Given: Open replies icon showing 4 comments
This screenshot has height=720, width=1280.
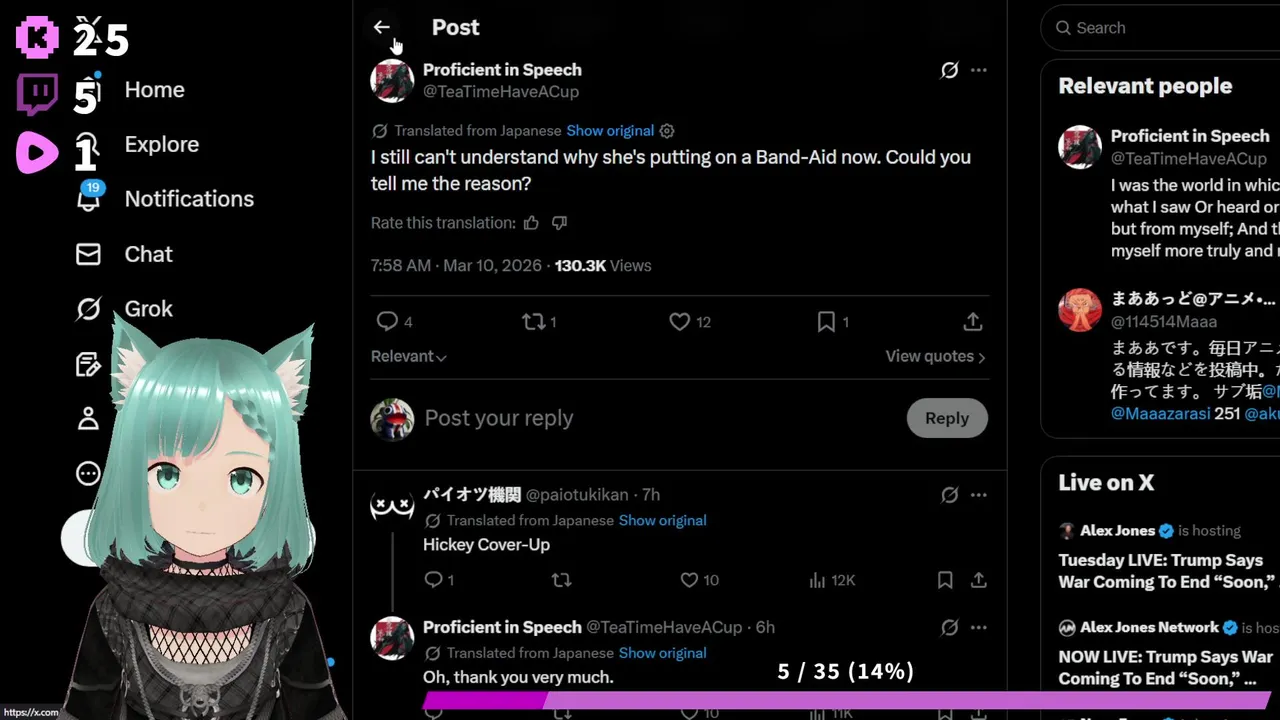Looking at the screenshot, I should tap(394, 322).
